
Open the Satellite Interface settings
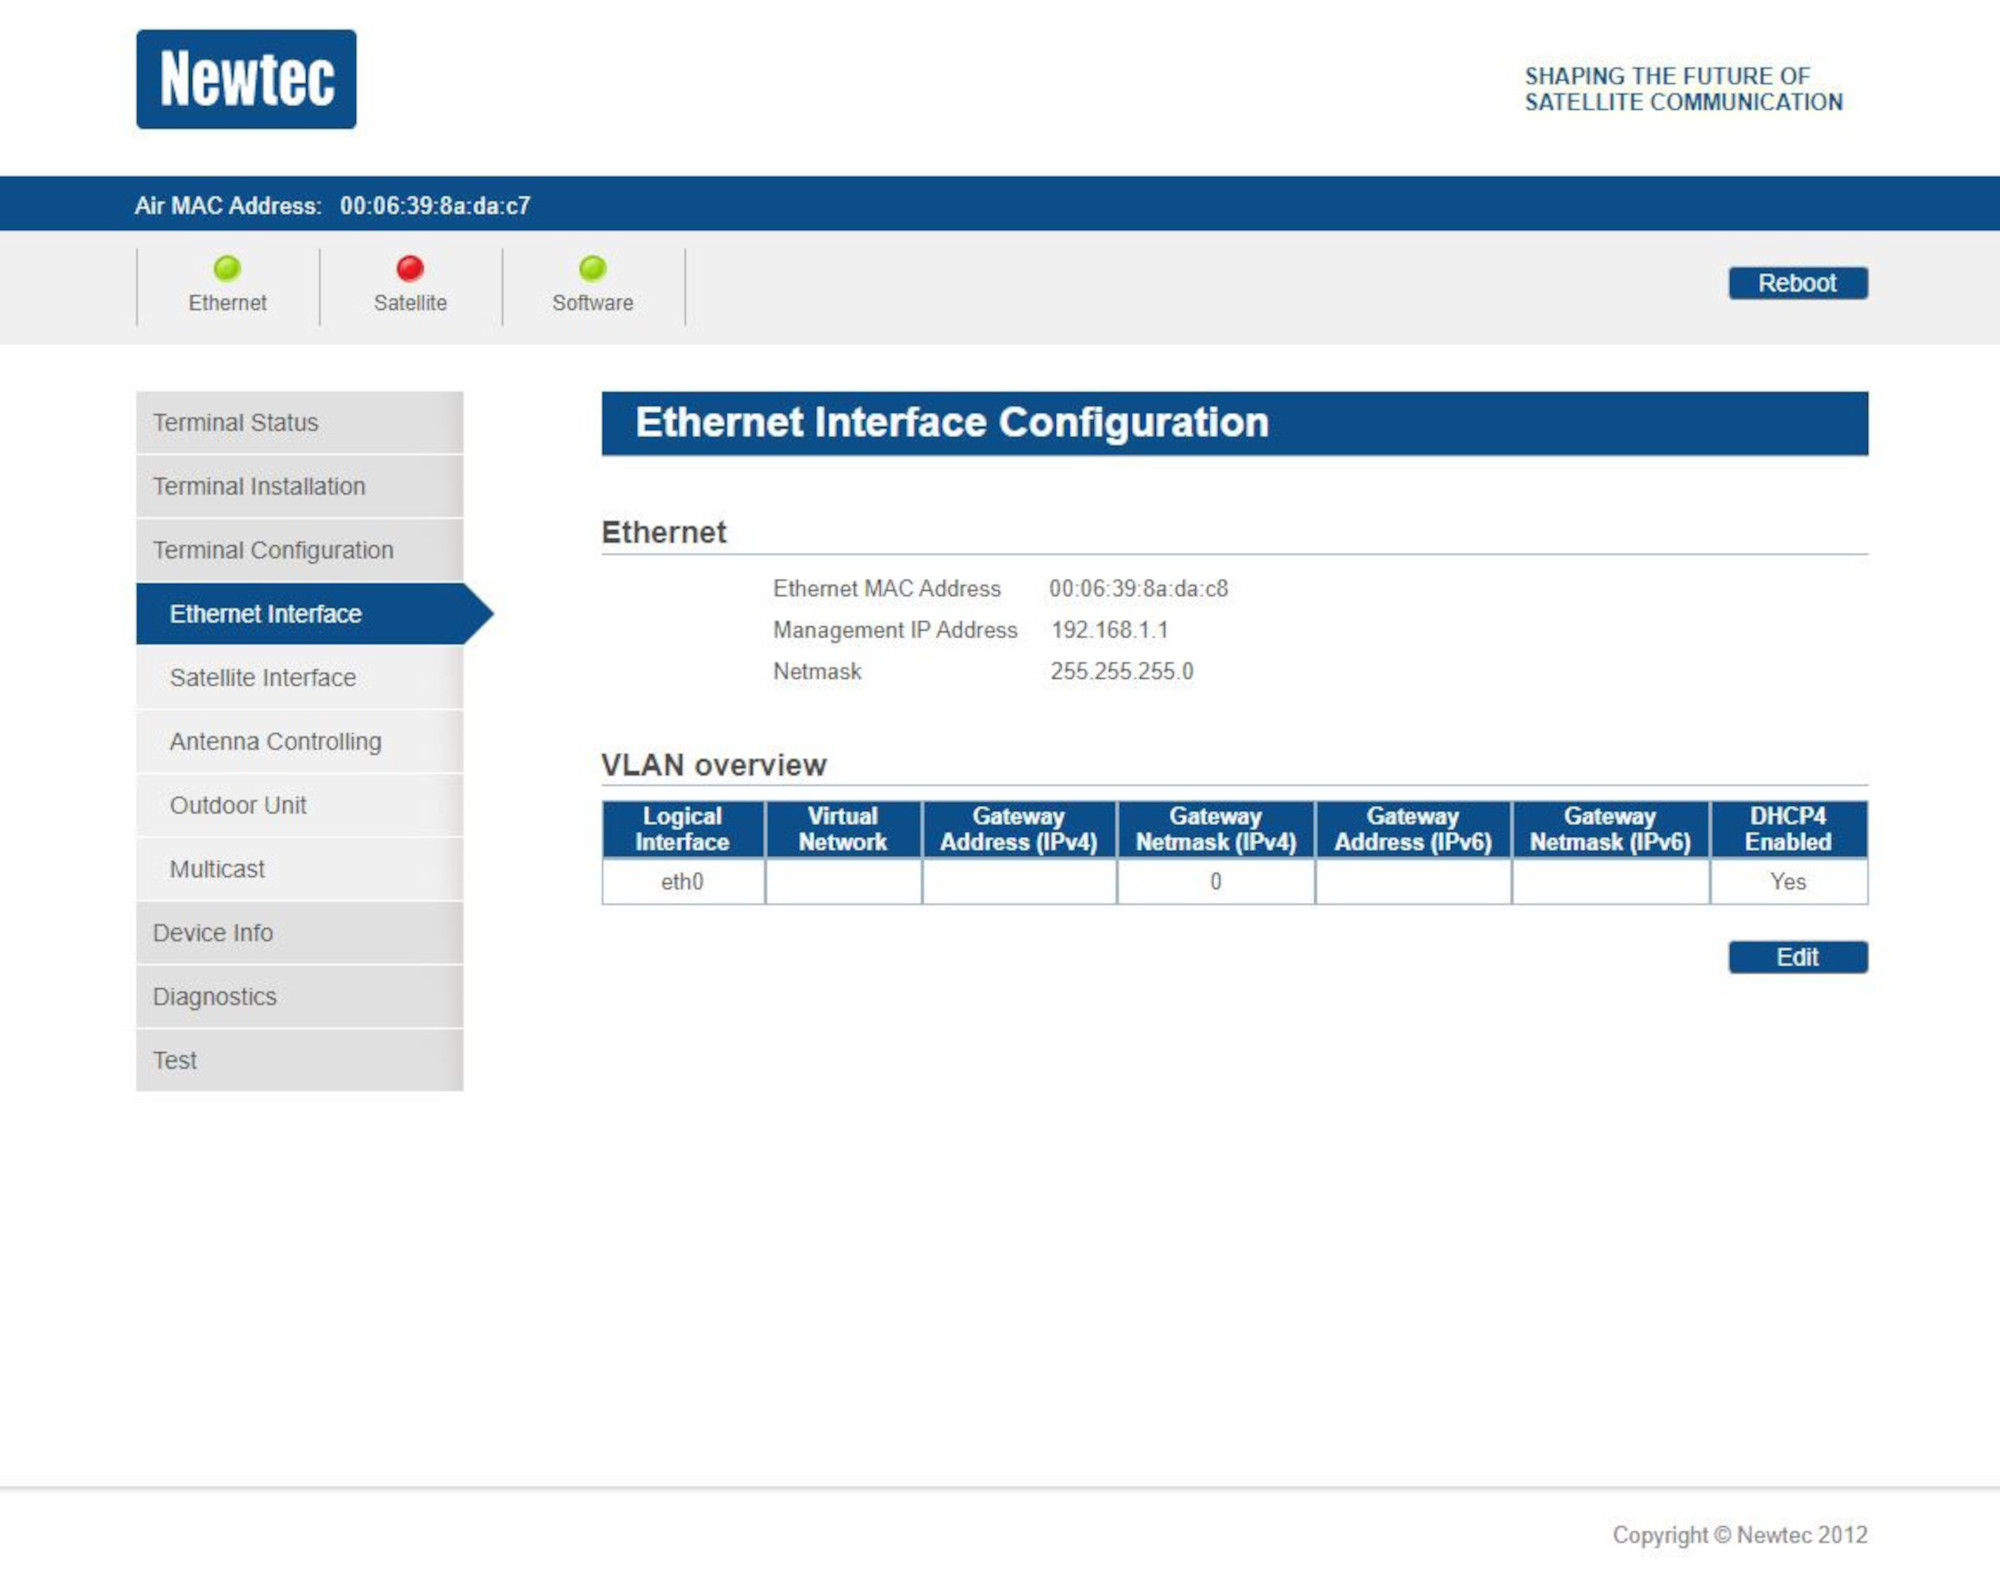[262, 678]
